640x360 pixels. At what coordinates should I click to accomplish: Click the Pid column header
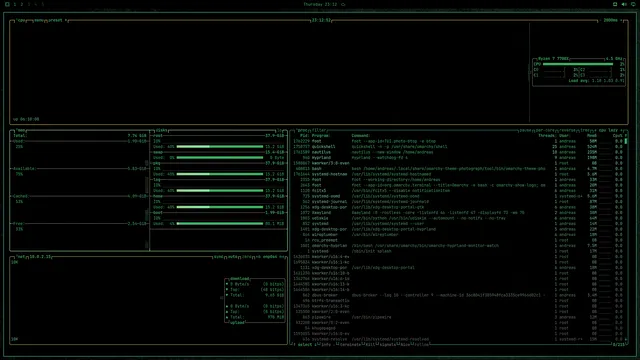(305, 136)
